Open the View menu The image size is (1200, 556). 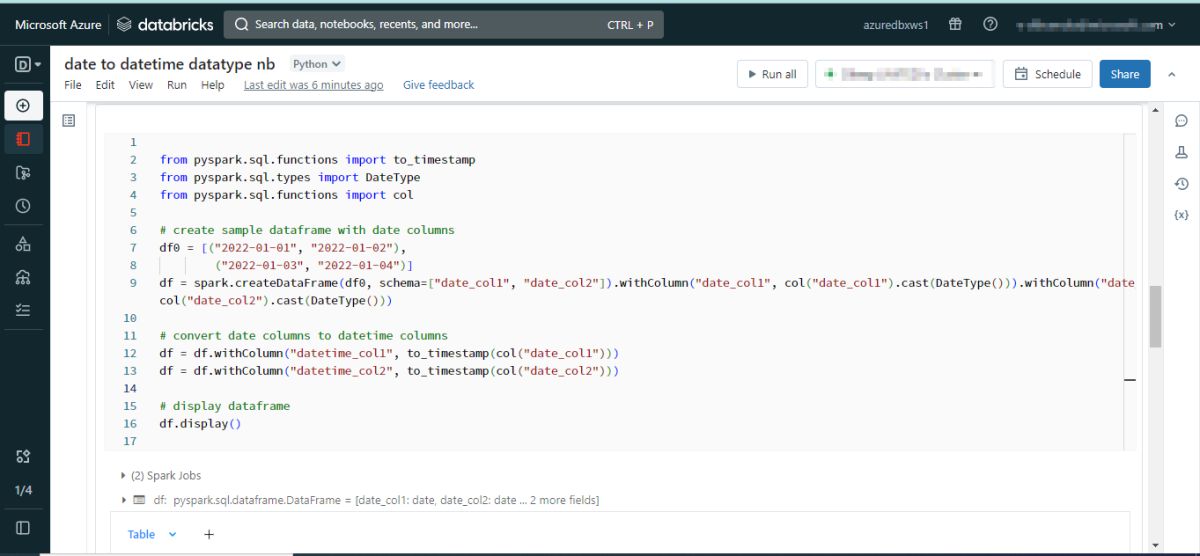click(x=141, y=85)
